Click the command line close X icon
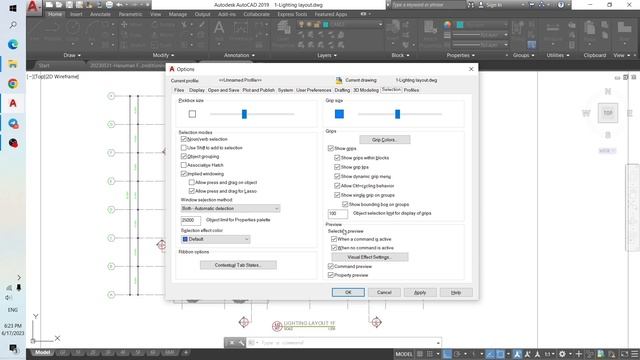Image resolution: width=640 pixels, height=360 pixels. click(x=231, y=343)
